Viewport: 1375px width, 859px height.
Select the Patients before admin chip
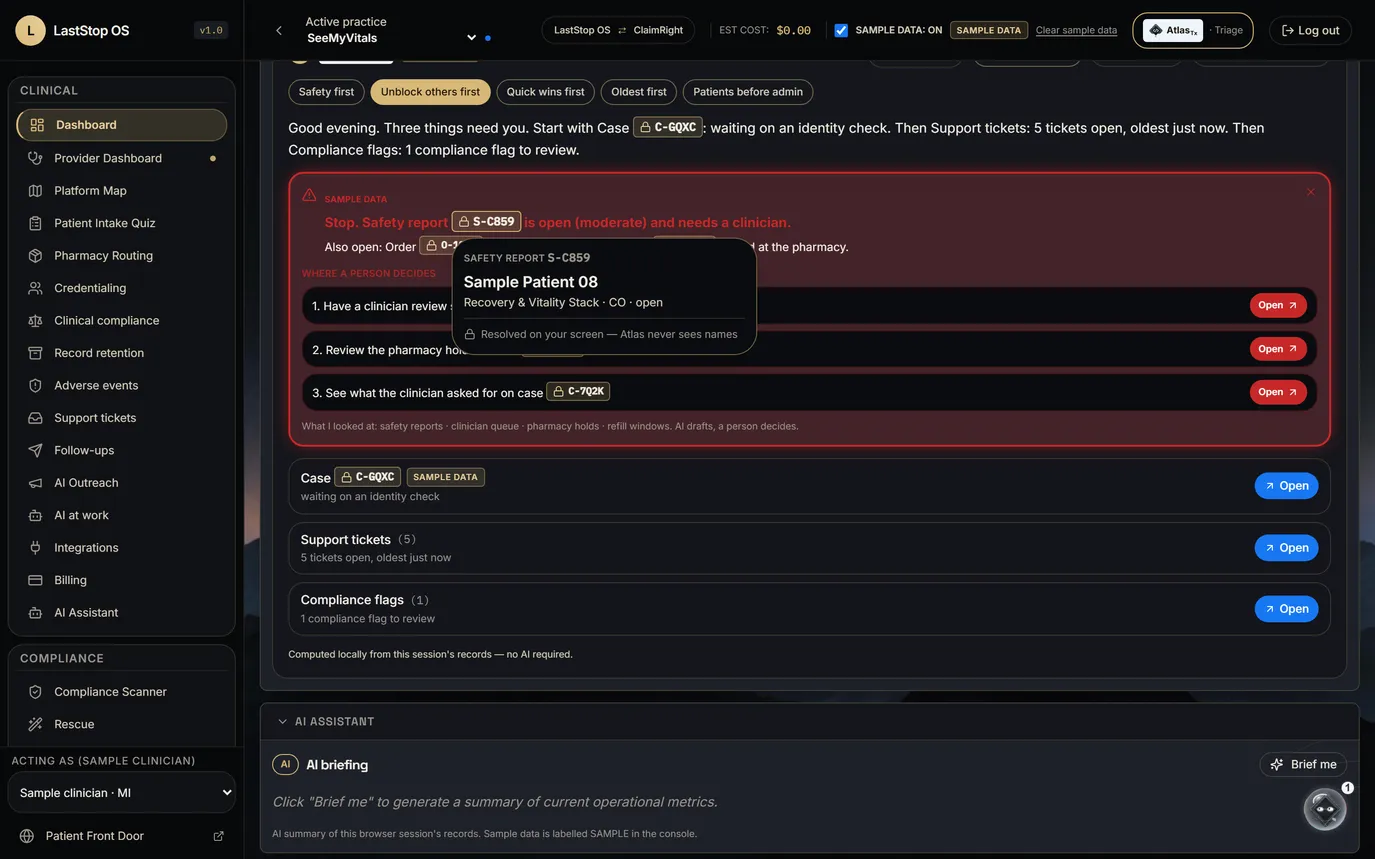748,92
